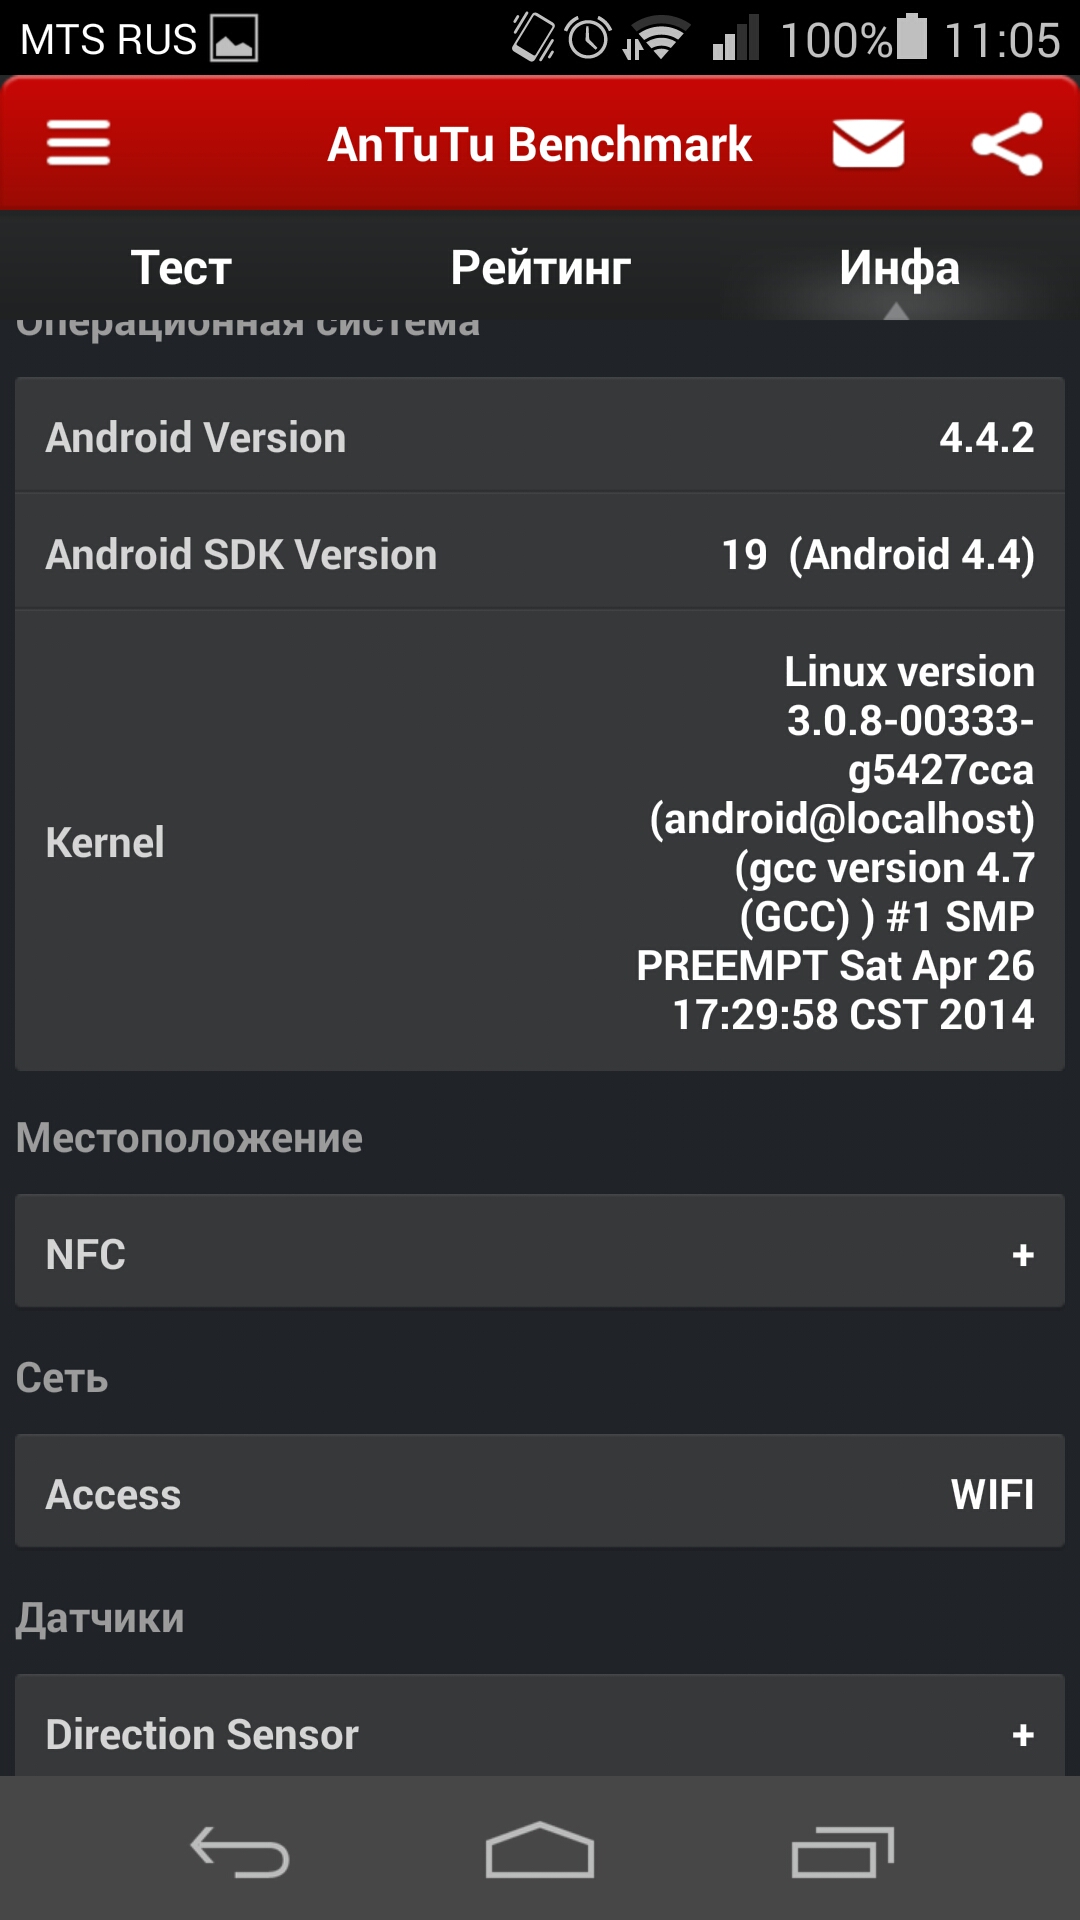This screenshot has height=1920, width=1080.
Task: Open the hamburger menu in AnTuTu
Action: coord(78,143)
